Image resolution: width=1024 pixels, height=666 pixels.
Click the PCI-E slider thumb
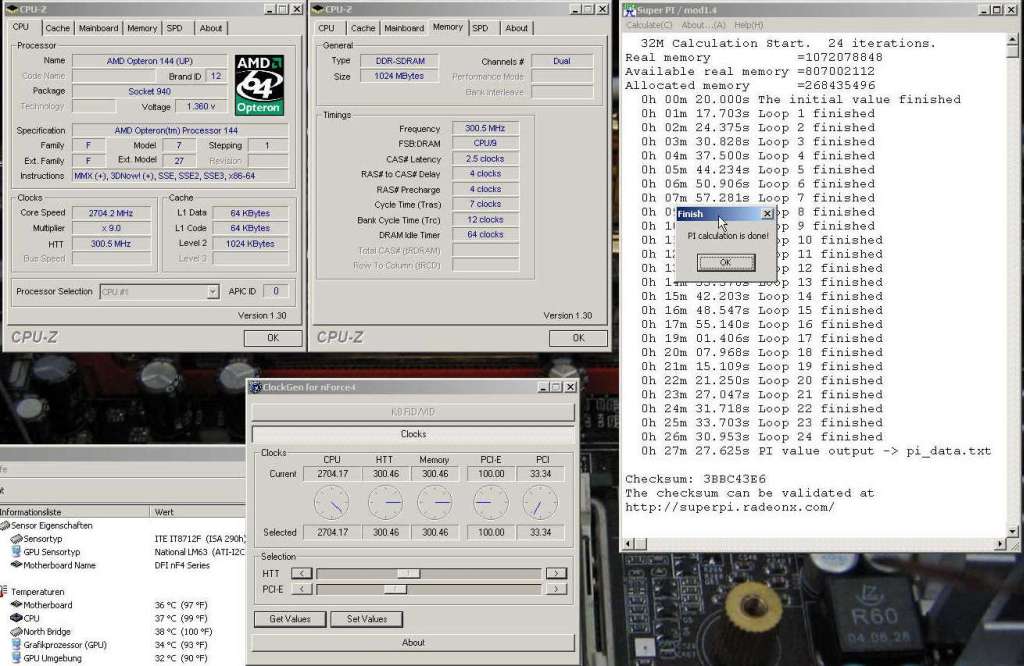click(394, 589)
